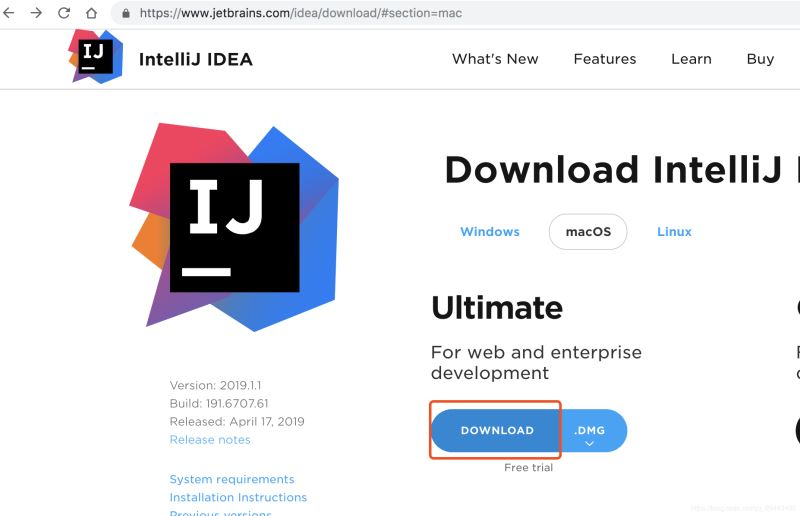Open the Installation Instructions link
Viewport: 800px width, 516px height.
(238, 497)
